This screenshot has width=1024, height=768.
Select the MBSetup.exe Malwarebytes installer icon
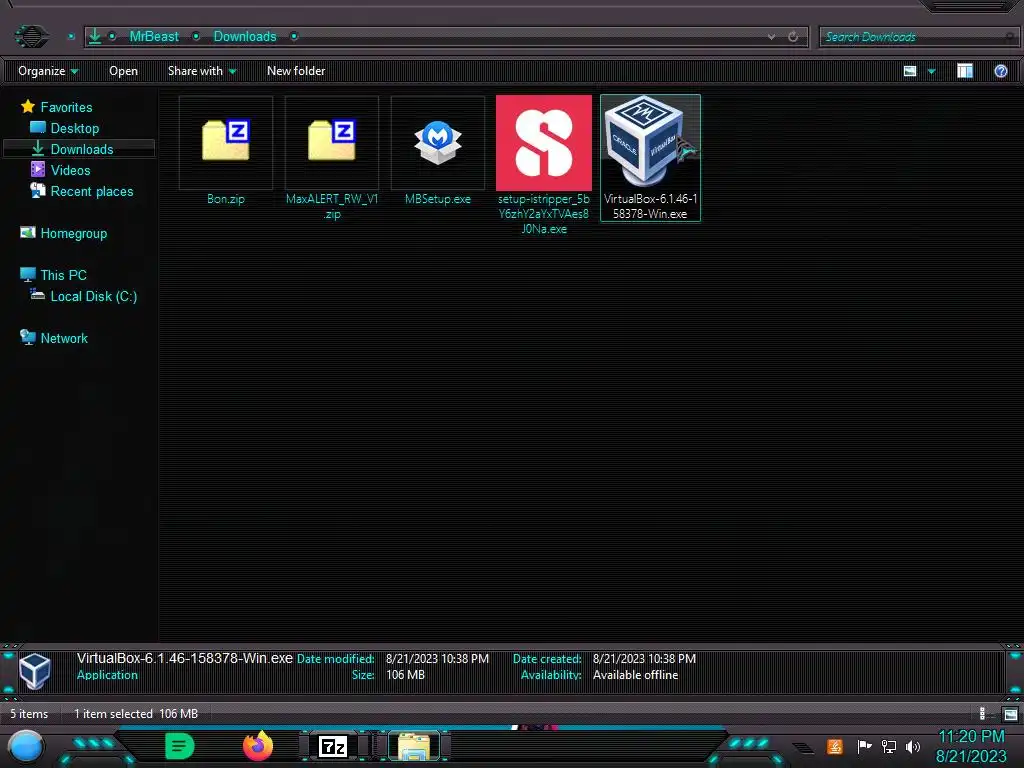click(438, 142)
